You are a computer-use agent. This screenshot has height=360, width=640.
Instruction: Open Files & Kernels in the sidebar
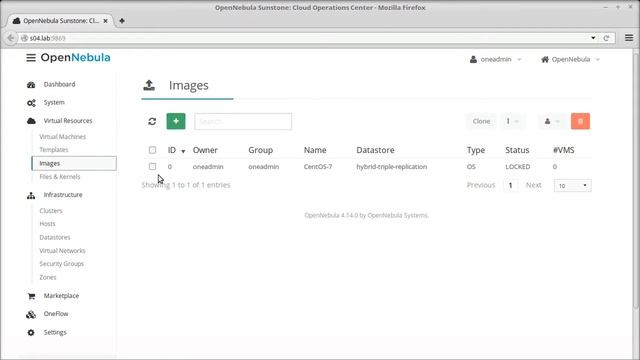[x=60, y=177]
